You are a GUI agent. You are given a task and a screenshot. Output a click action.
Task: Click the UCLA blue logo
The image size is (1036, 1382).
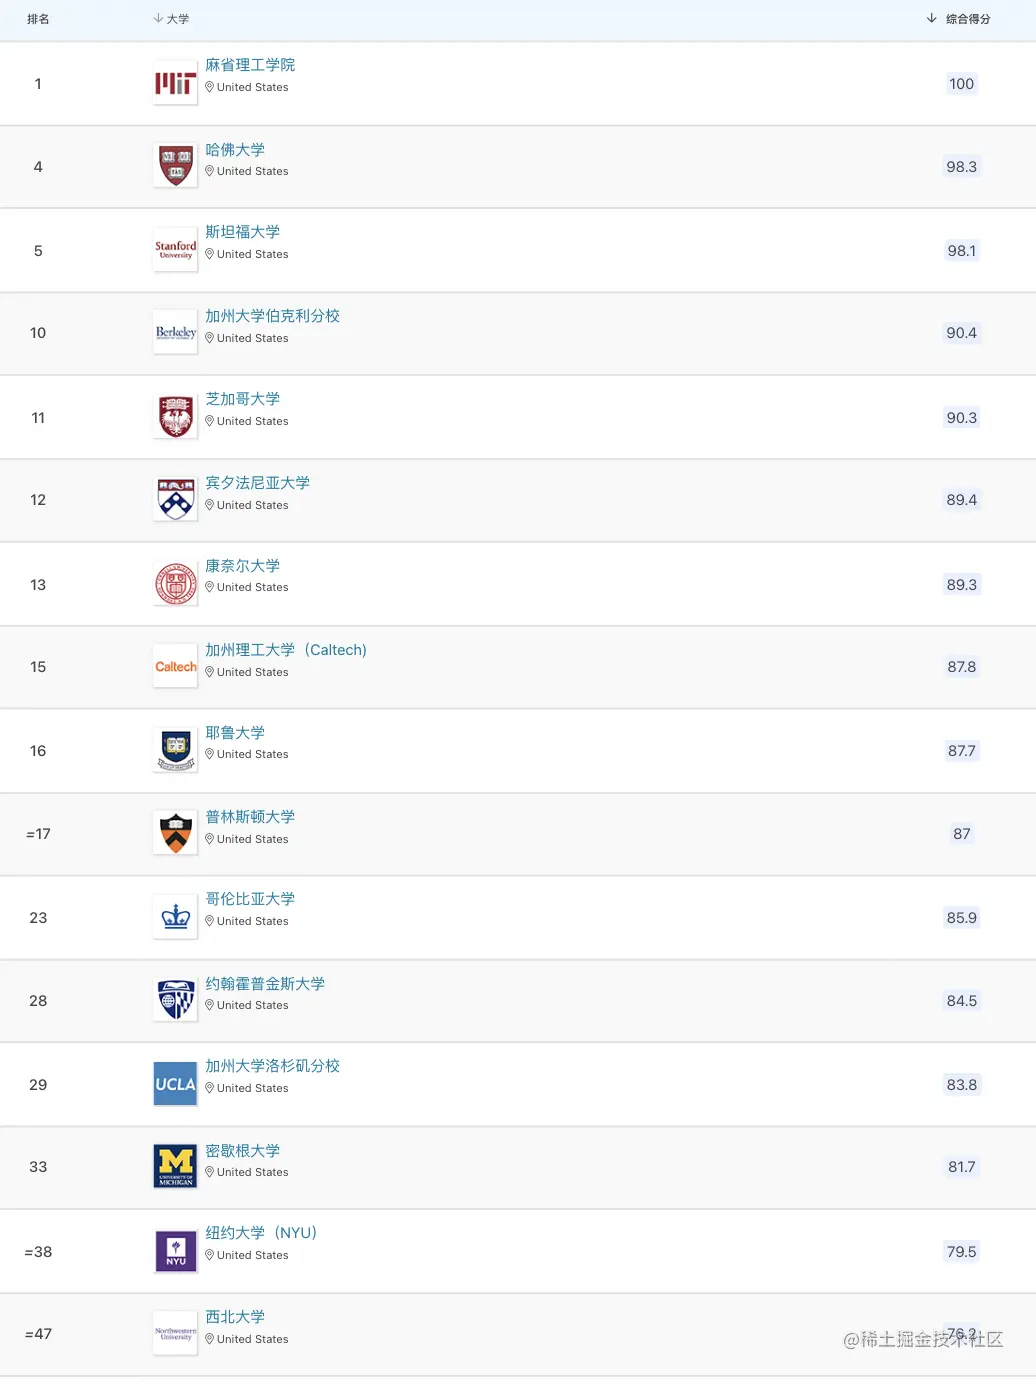pos(175,1084)
